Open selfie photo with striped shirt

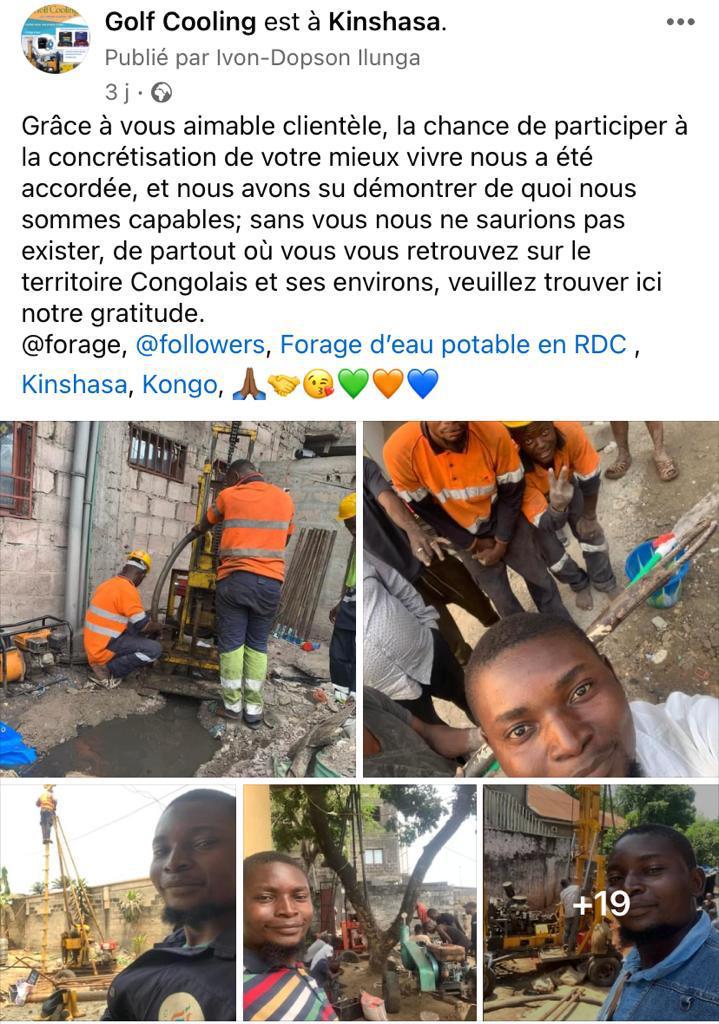360,903
